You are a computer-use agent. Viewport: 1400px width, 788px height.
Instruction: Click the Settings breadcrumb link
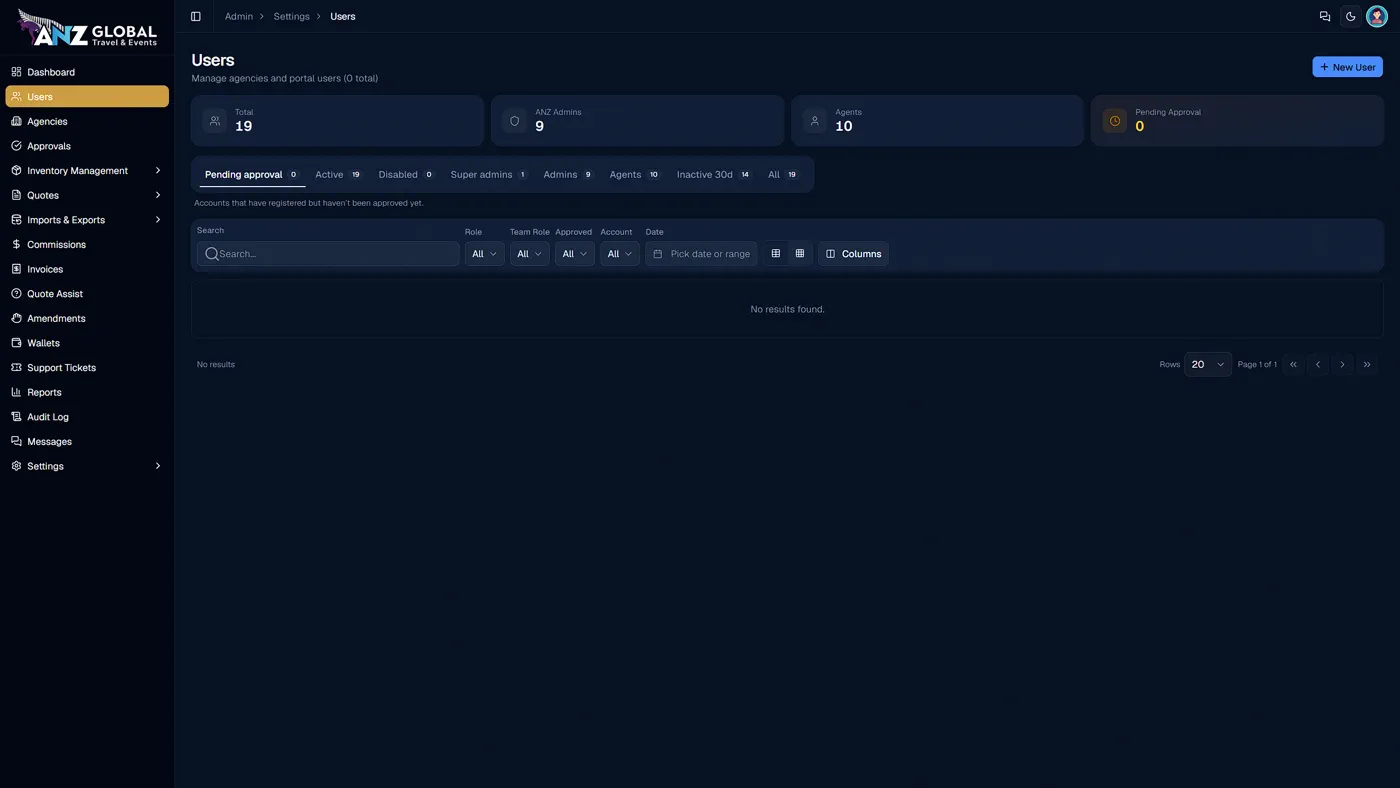point(291,16)
